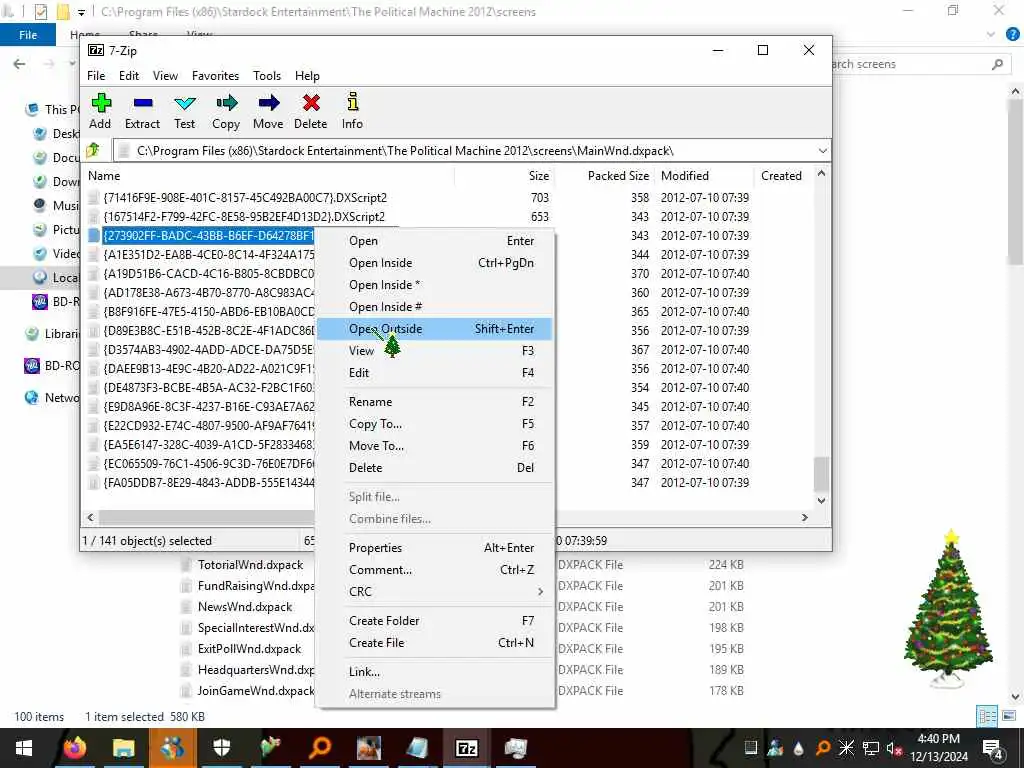The image size is (1024, 768).
Task: Open the Info toolbar icon
Action: [x=352, y=111]
